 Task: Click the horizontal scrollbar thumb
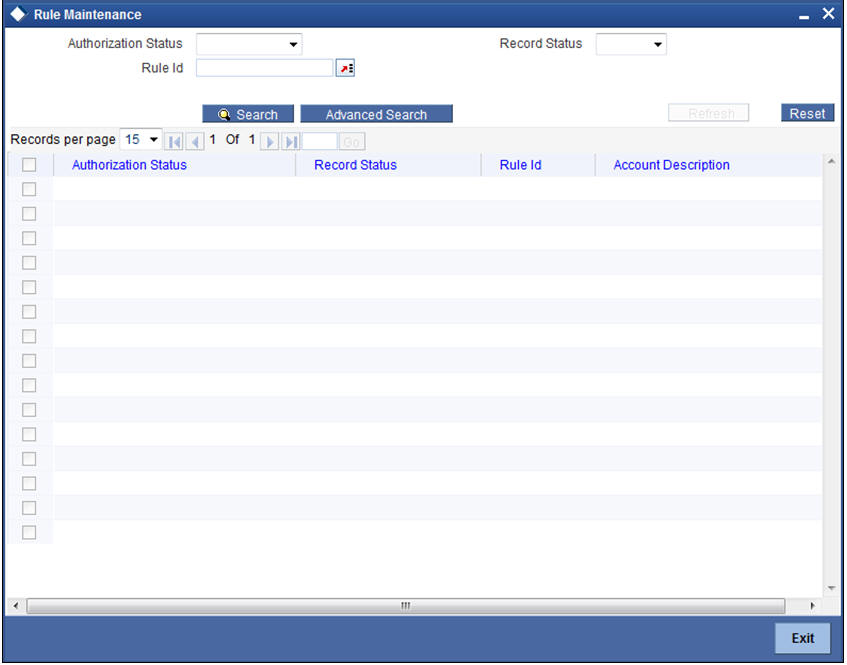click(406, 606)
